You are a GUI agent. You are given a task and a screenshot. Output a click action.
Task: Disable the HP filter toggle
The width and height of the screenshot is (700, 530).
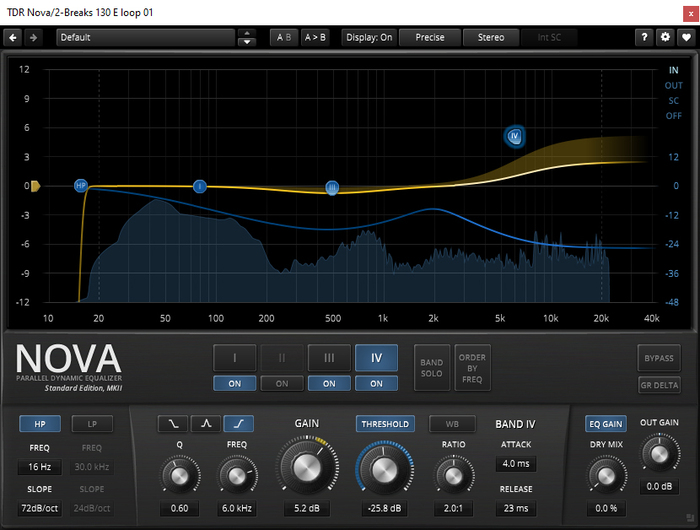(x=39, y=424)
